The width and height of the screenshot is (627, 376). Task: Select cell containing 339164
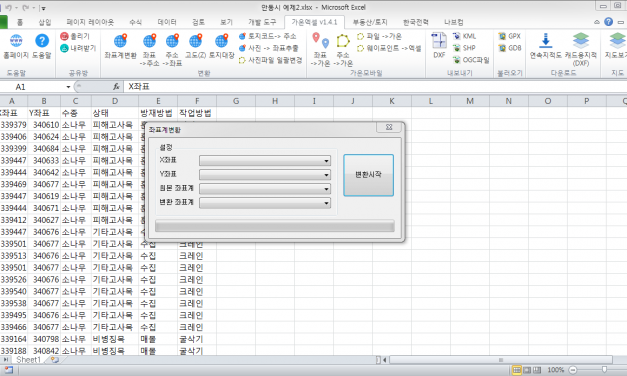click(x=14, y=339)
